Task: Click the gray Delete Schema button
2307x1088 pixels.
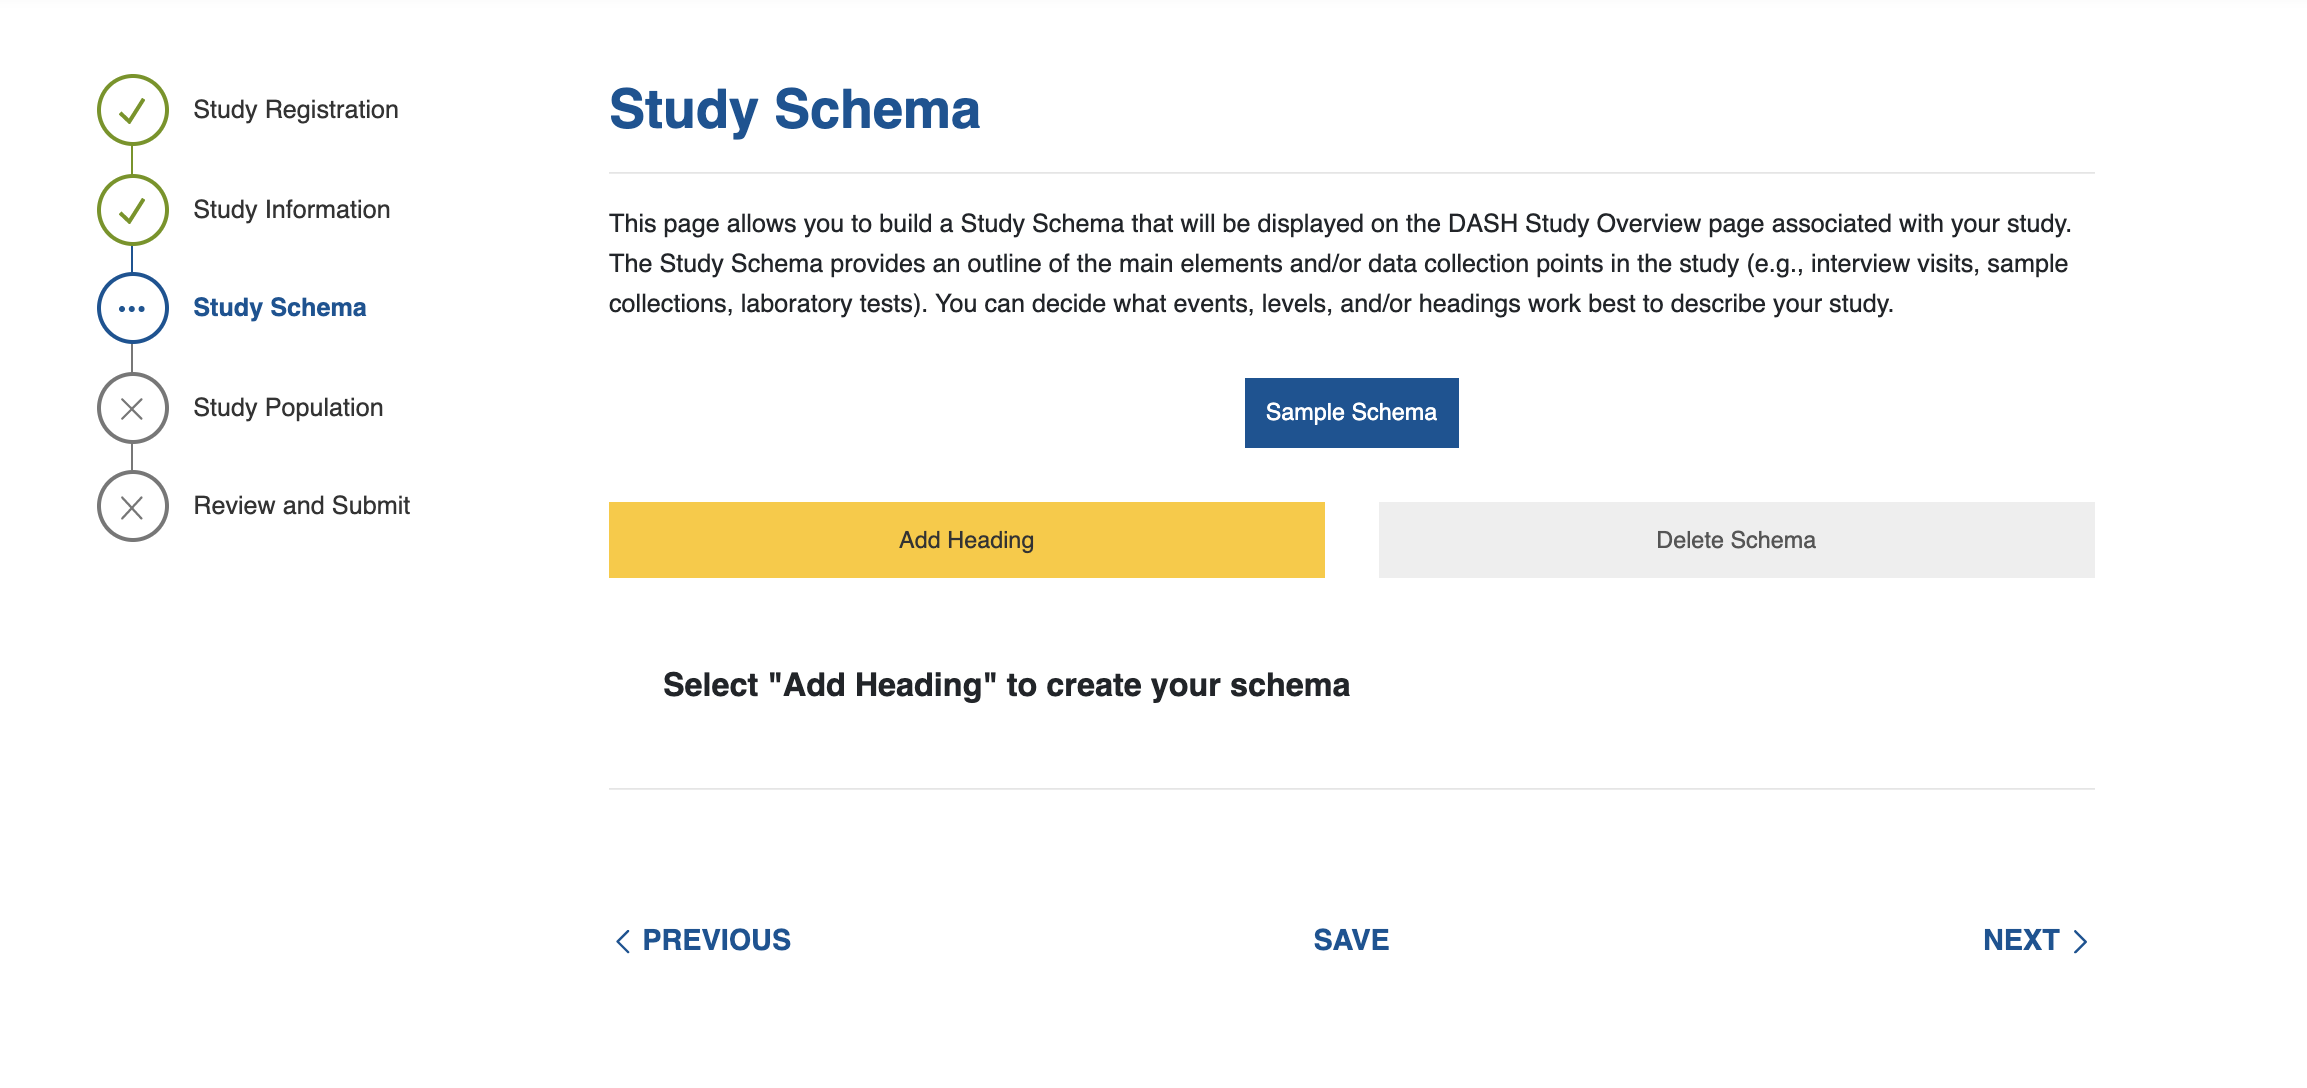Action: (x=1736, y=540)
